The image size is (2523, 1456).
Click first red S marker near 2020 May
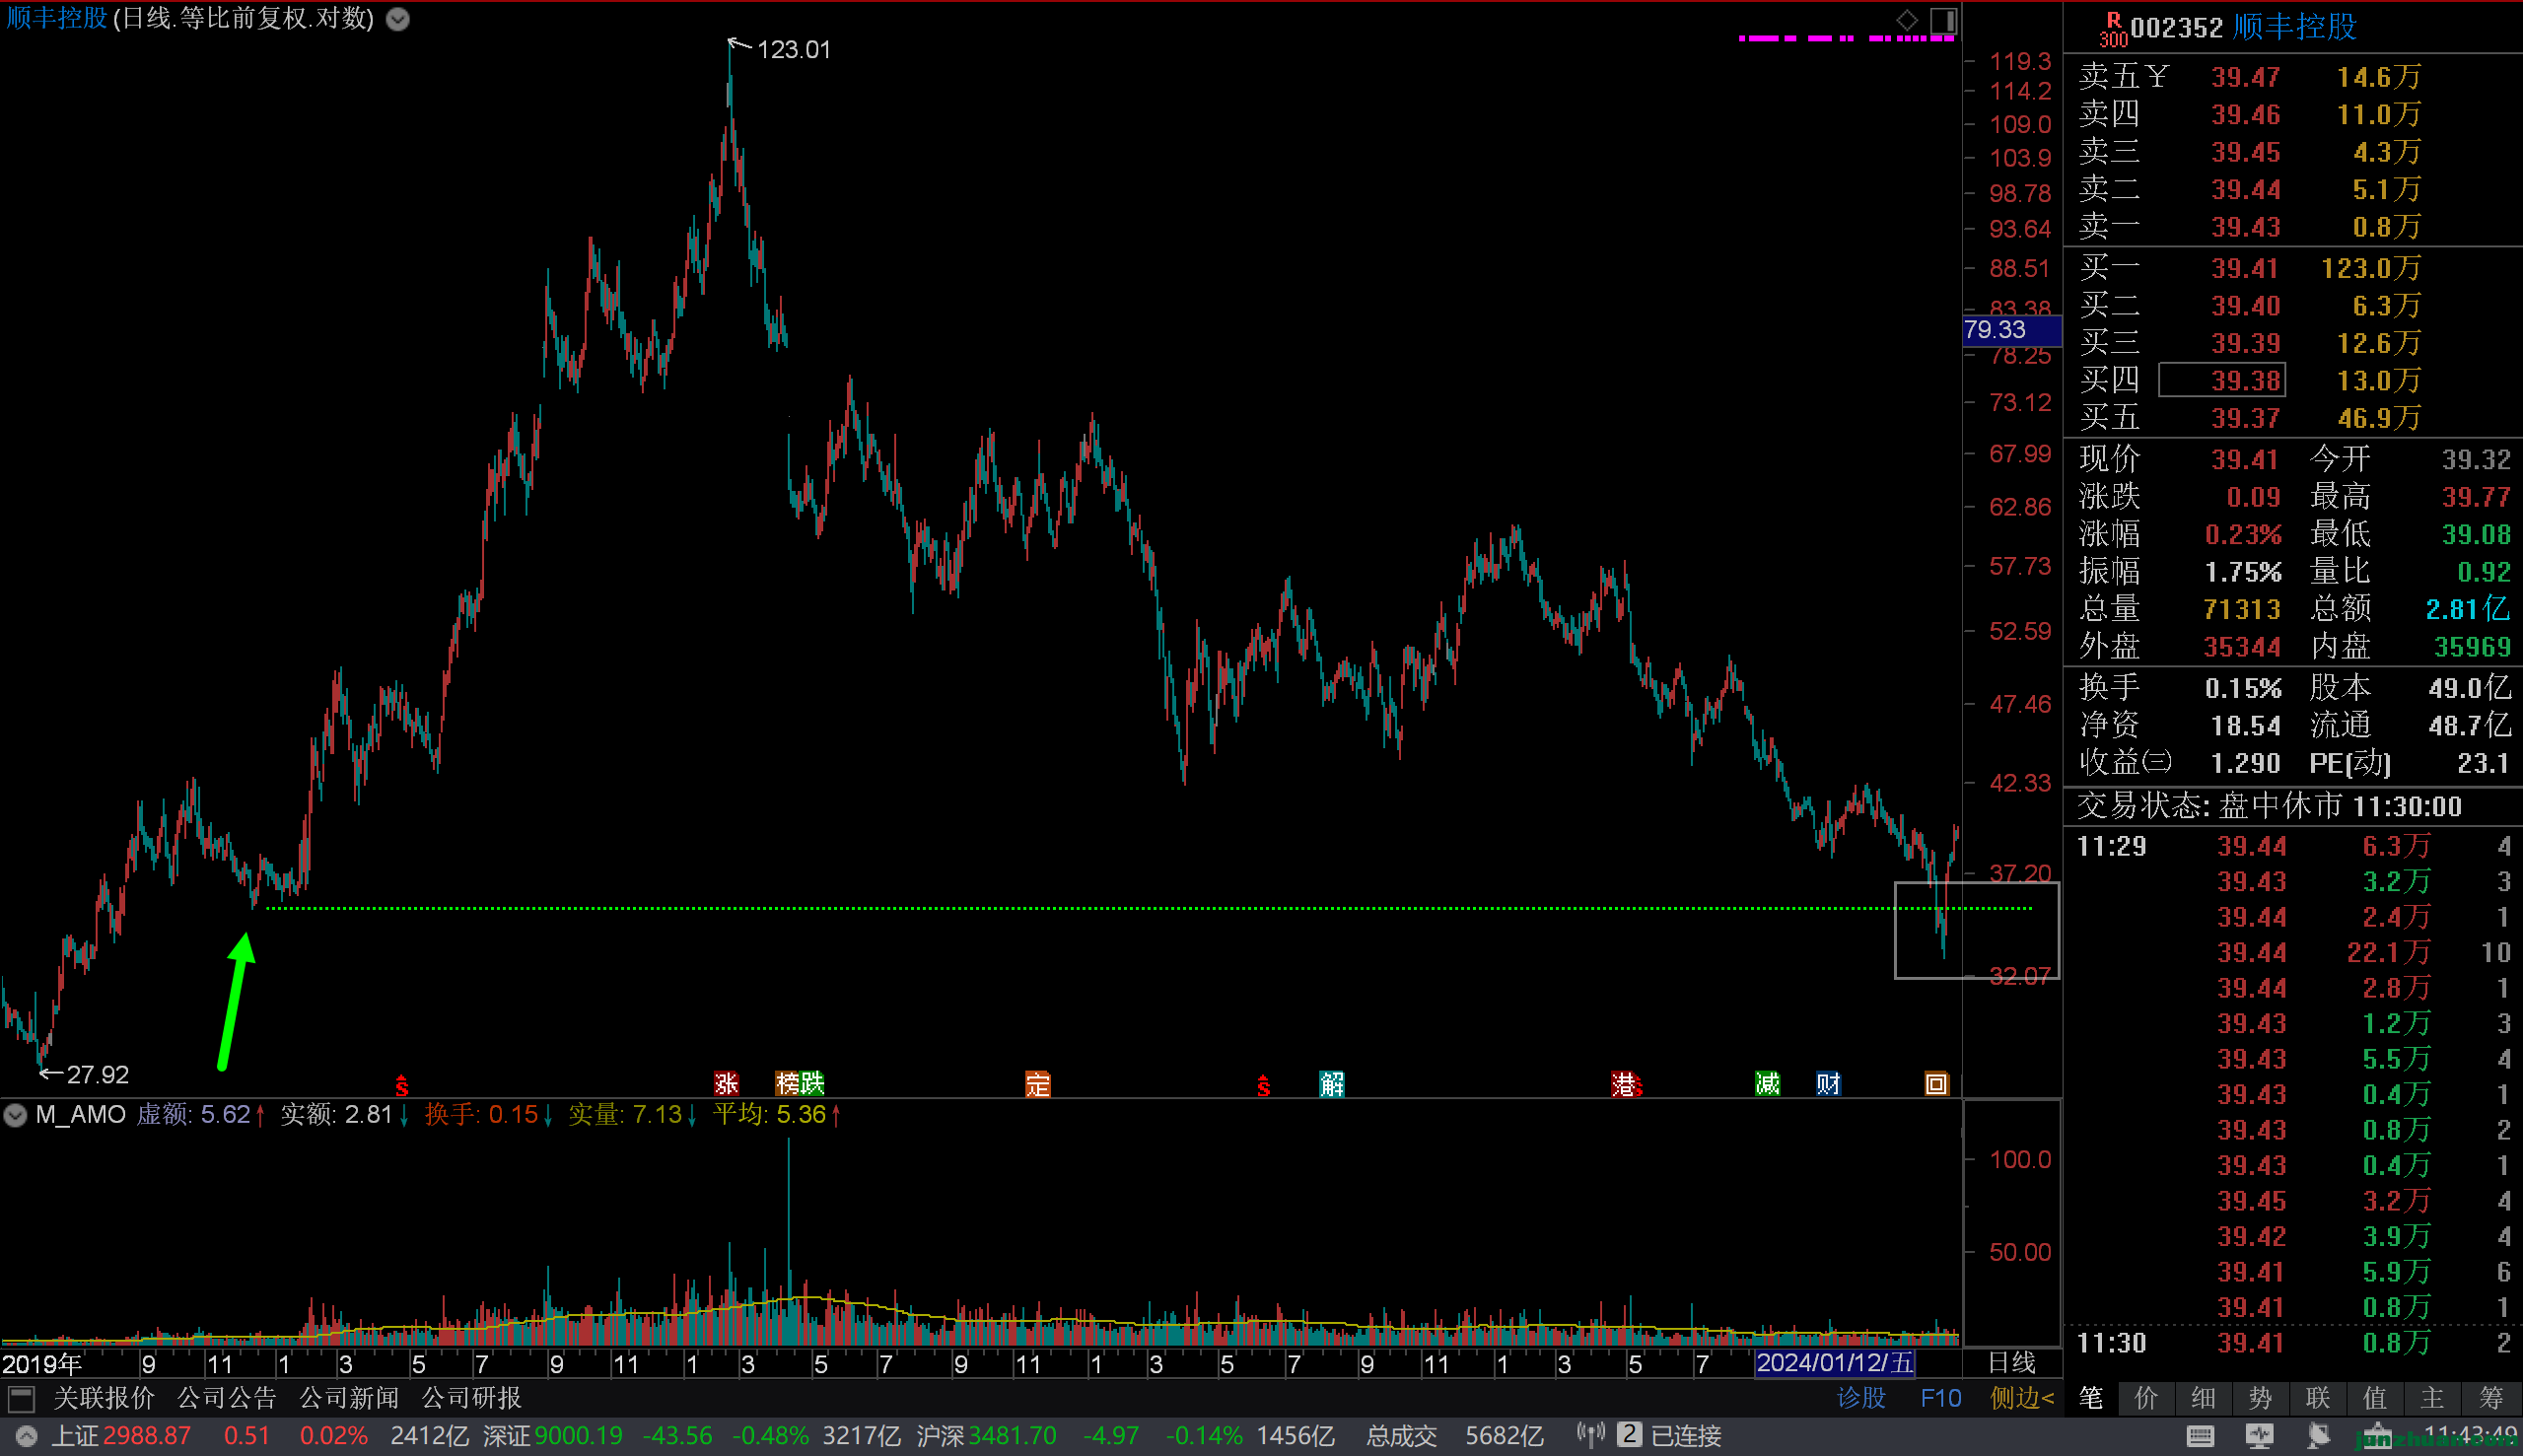tap(401, 1085)
